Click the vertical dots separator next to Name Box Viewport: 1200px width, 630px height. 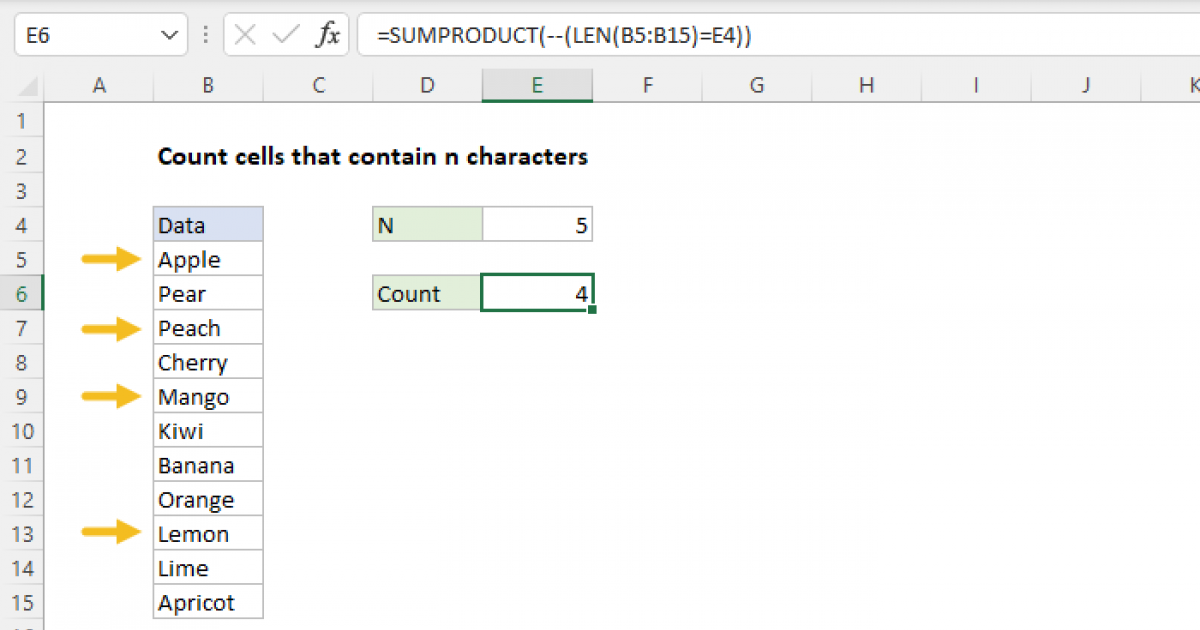click(x=205, y=34)
